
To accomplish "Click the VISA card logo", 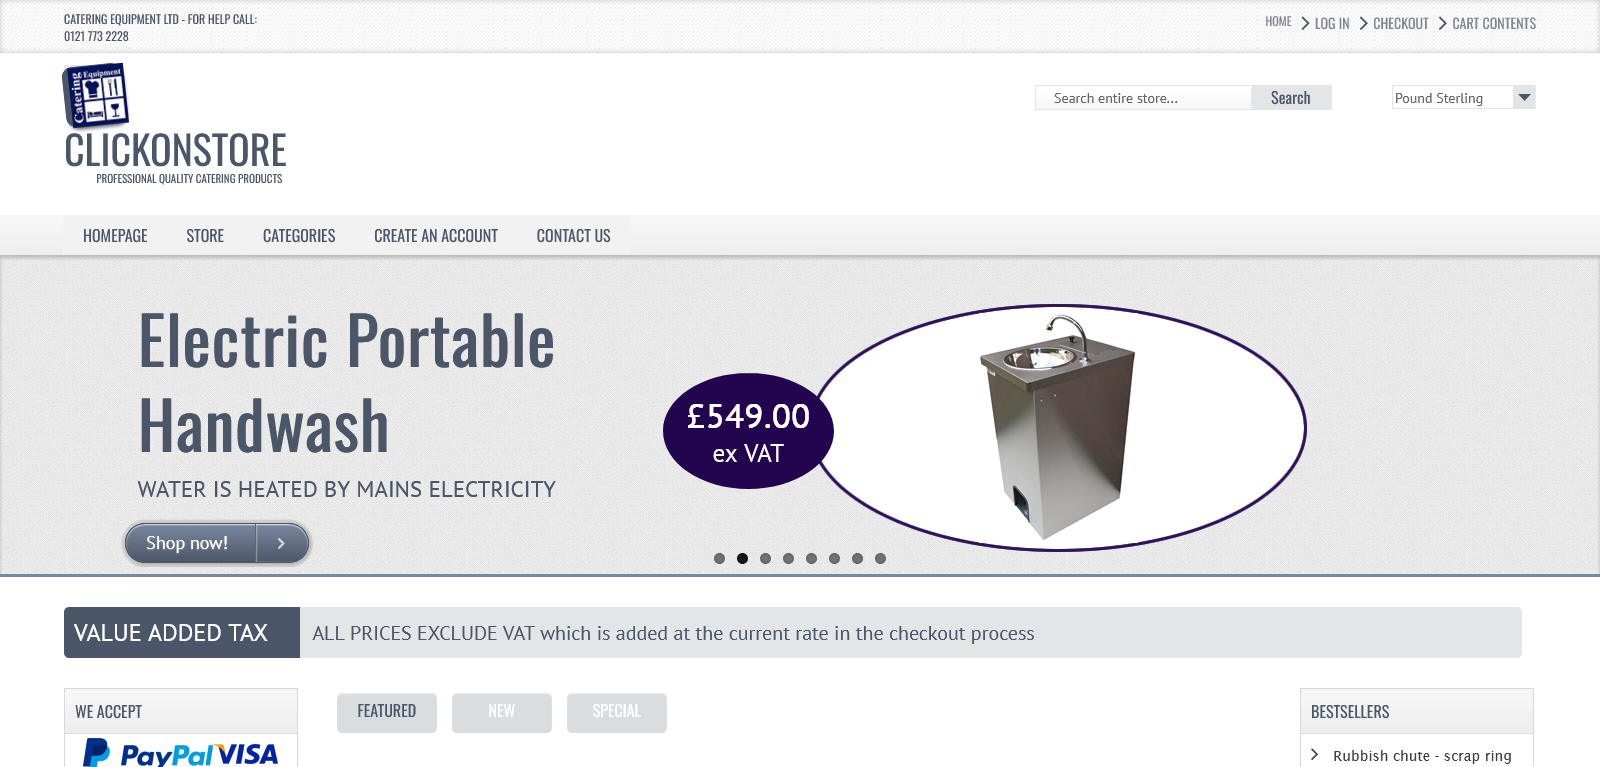I will (248, 754).
